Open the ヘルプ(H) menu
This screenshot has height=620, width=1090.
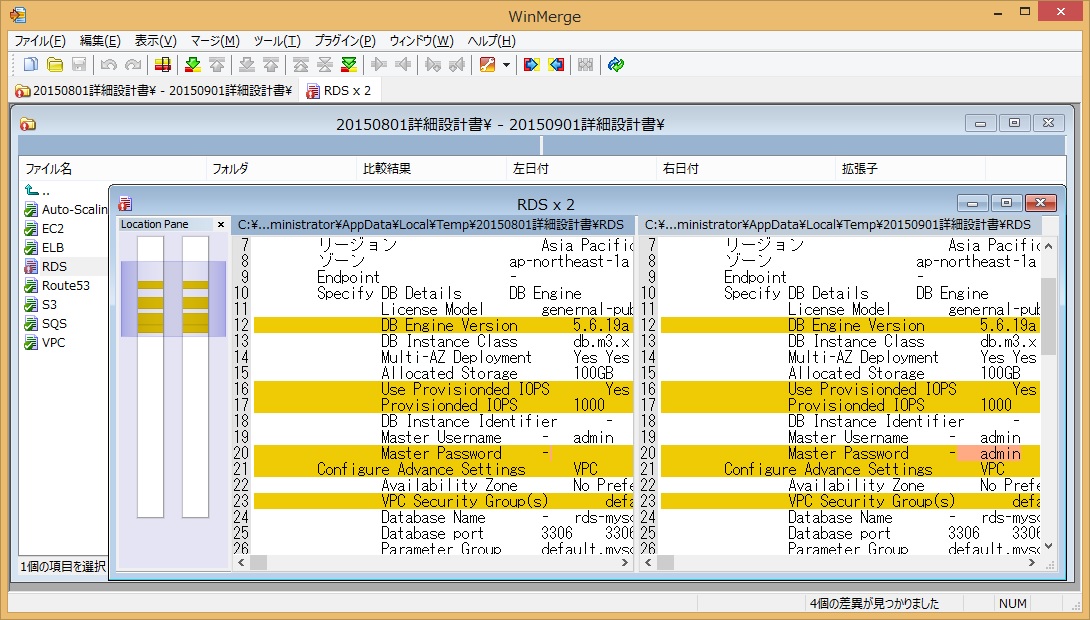click(491, 41)
